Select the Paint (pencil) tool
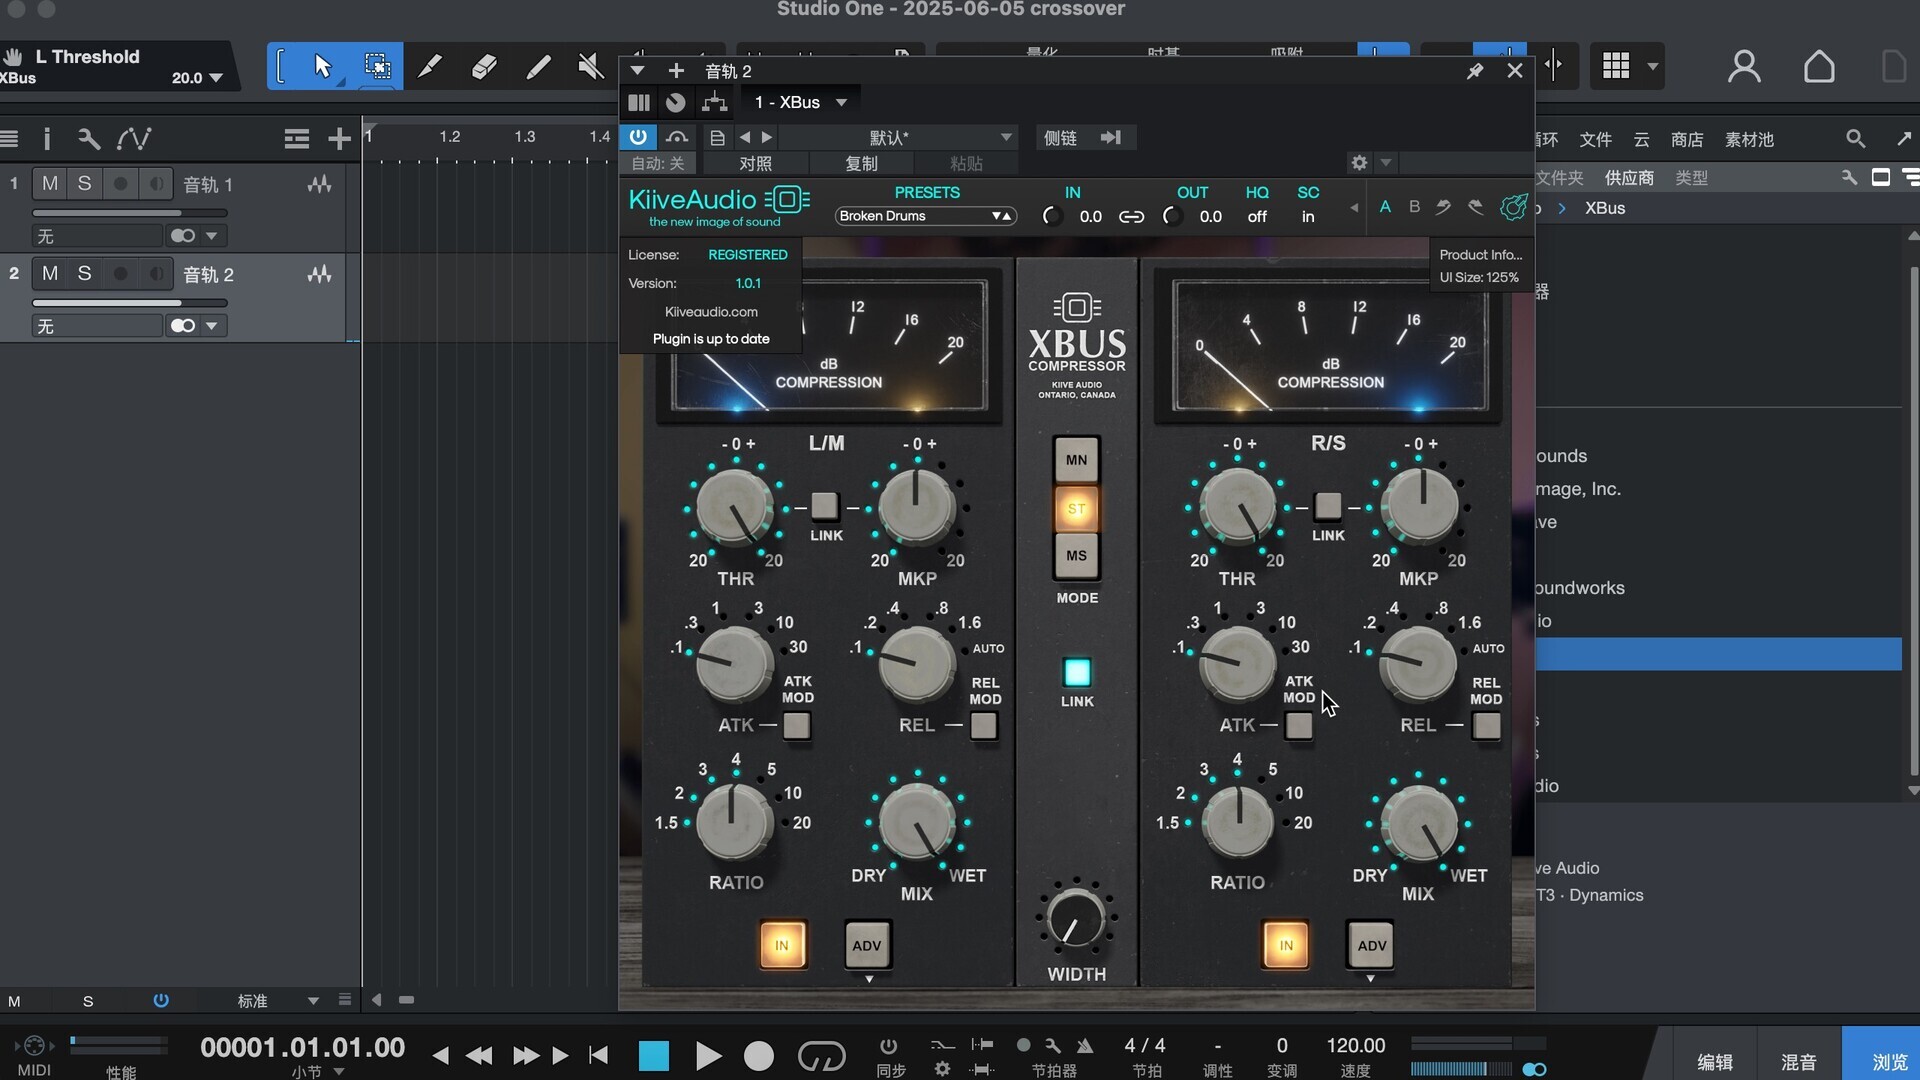The height and width of the screenshot is (1080, 1920). click(x=538, y=67)
